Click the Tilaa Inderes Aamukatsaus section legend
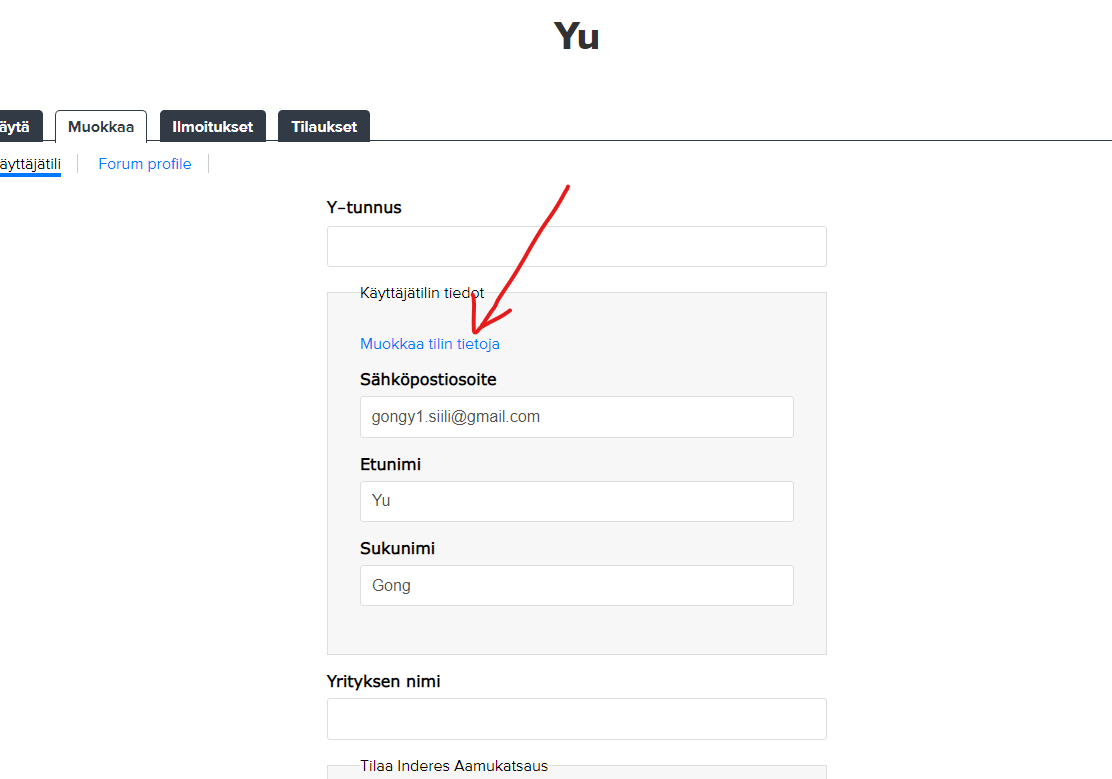The image size is (1112, 779). pyautogui.click(x=454, y=766)
